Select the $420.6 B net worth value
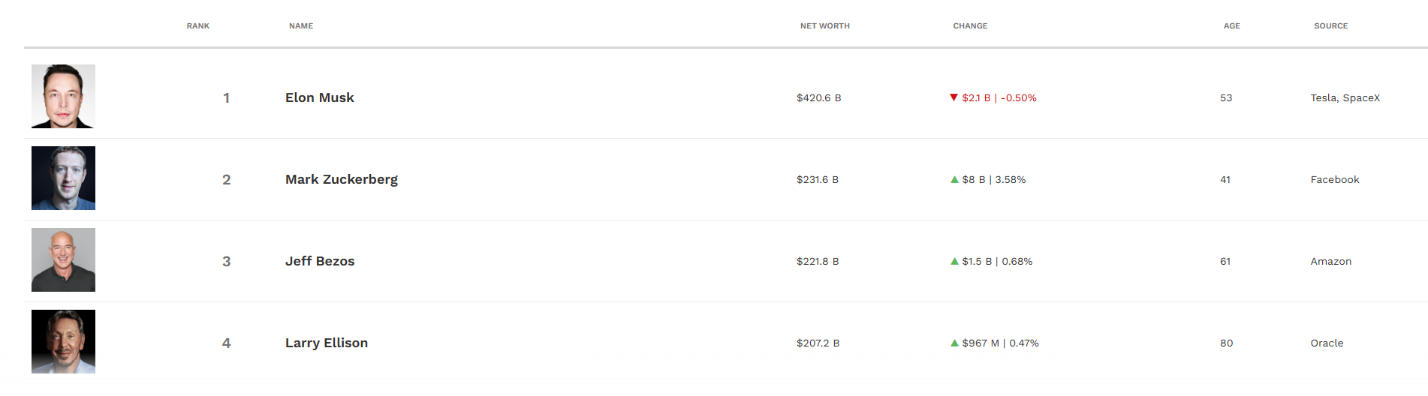The image size is (1428, 396). coord(819,98)
